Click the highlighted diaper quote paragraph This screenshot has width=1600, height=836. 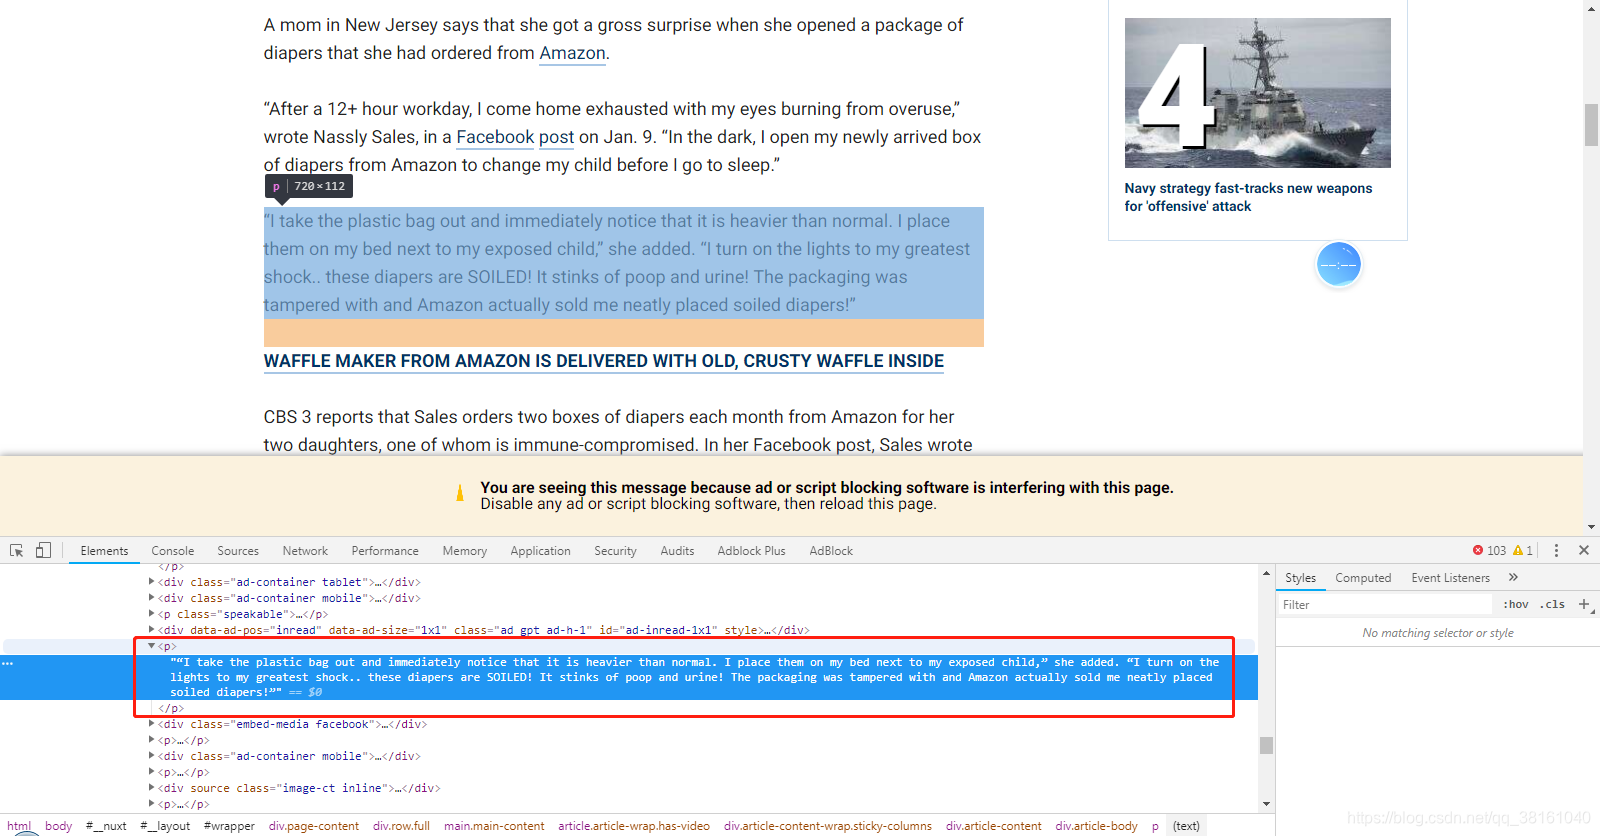(624, 263)
